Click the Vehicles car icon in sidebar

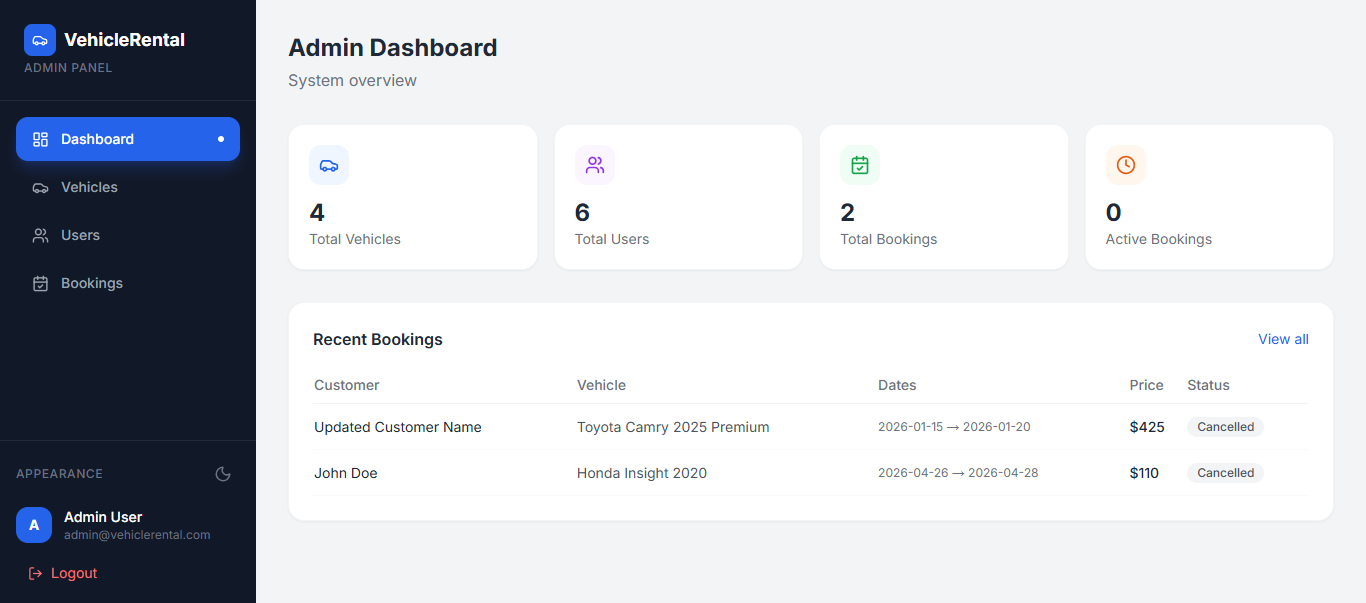click(x=40, y=187)
